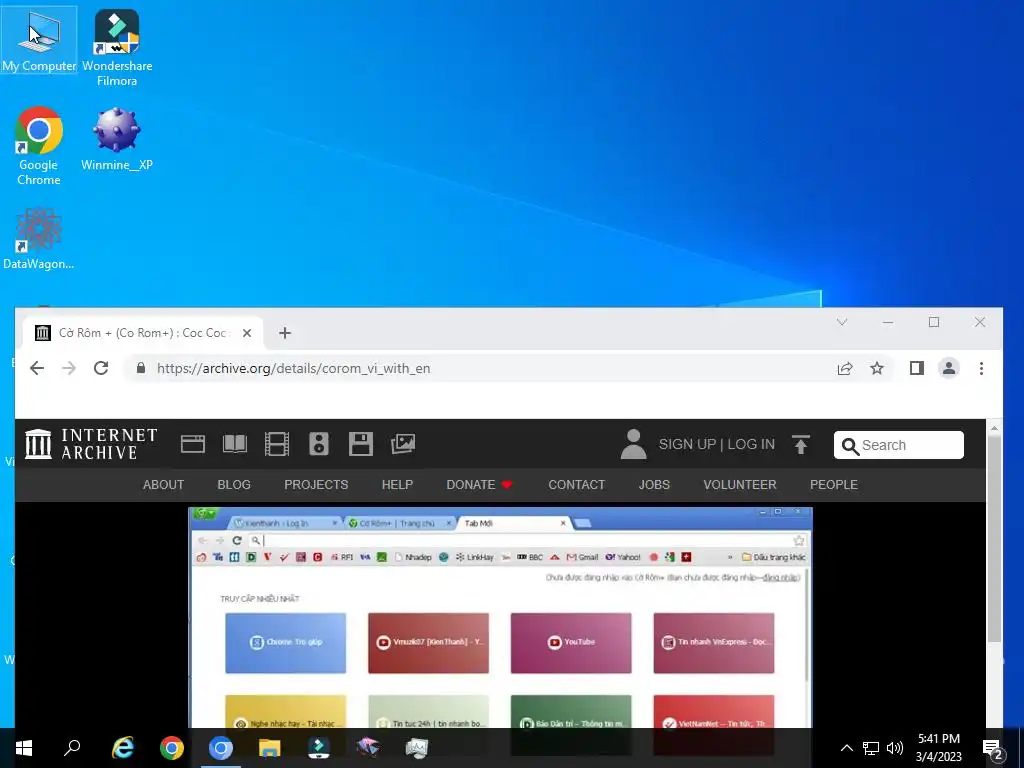Viewport: 1024px width, 768px height.
Task: Open Internet Explorer from the taskbar
Action: pos(123,748)
